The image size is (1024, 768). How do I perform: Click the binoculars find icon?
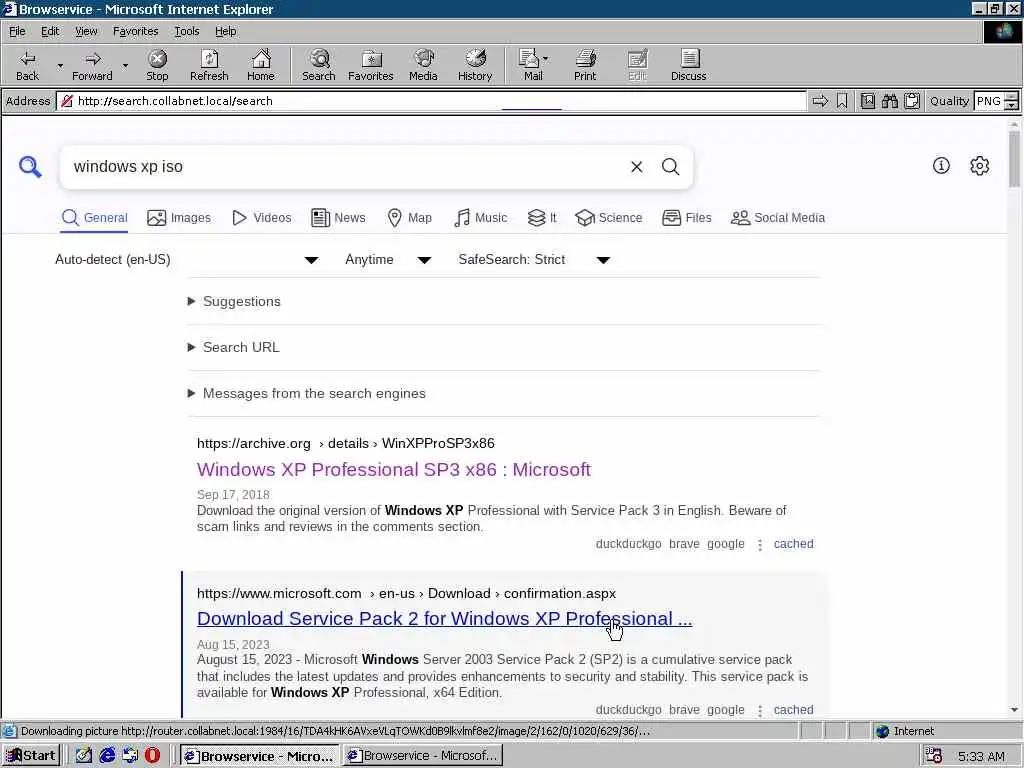point(889,101)
